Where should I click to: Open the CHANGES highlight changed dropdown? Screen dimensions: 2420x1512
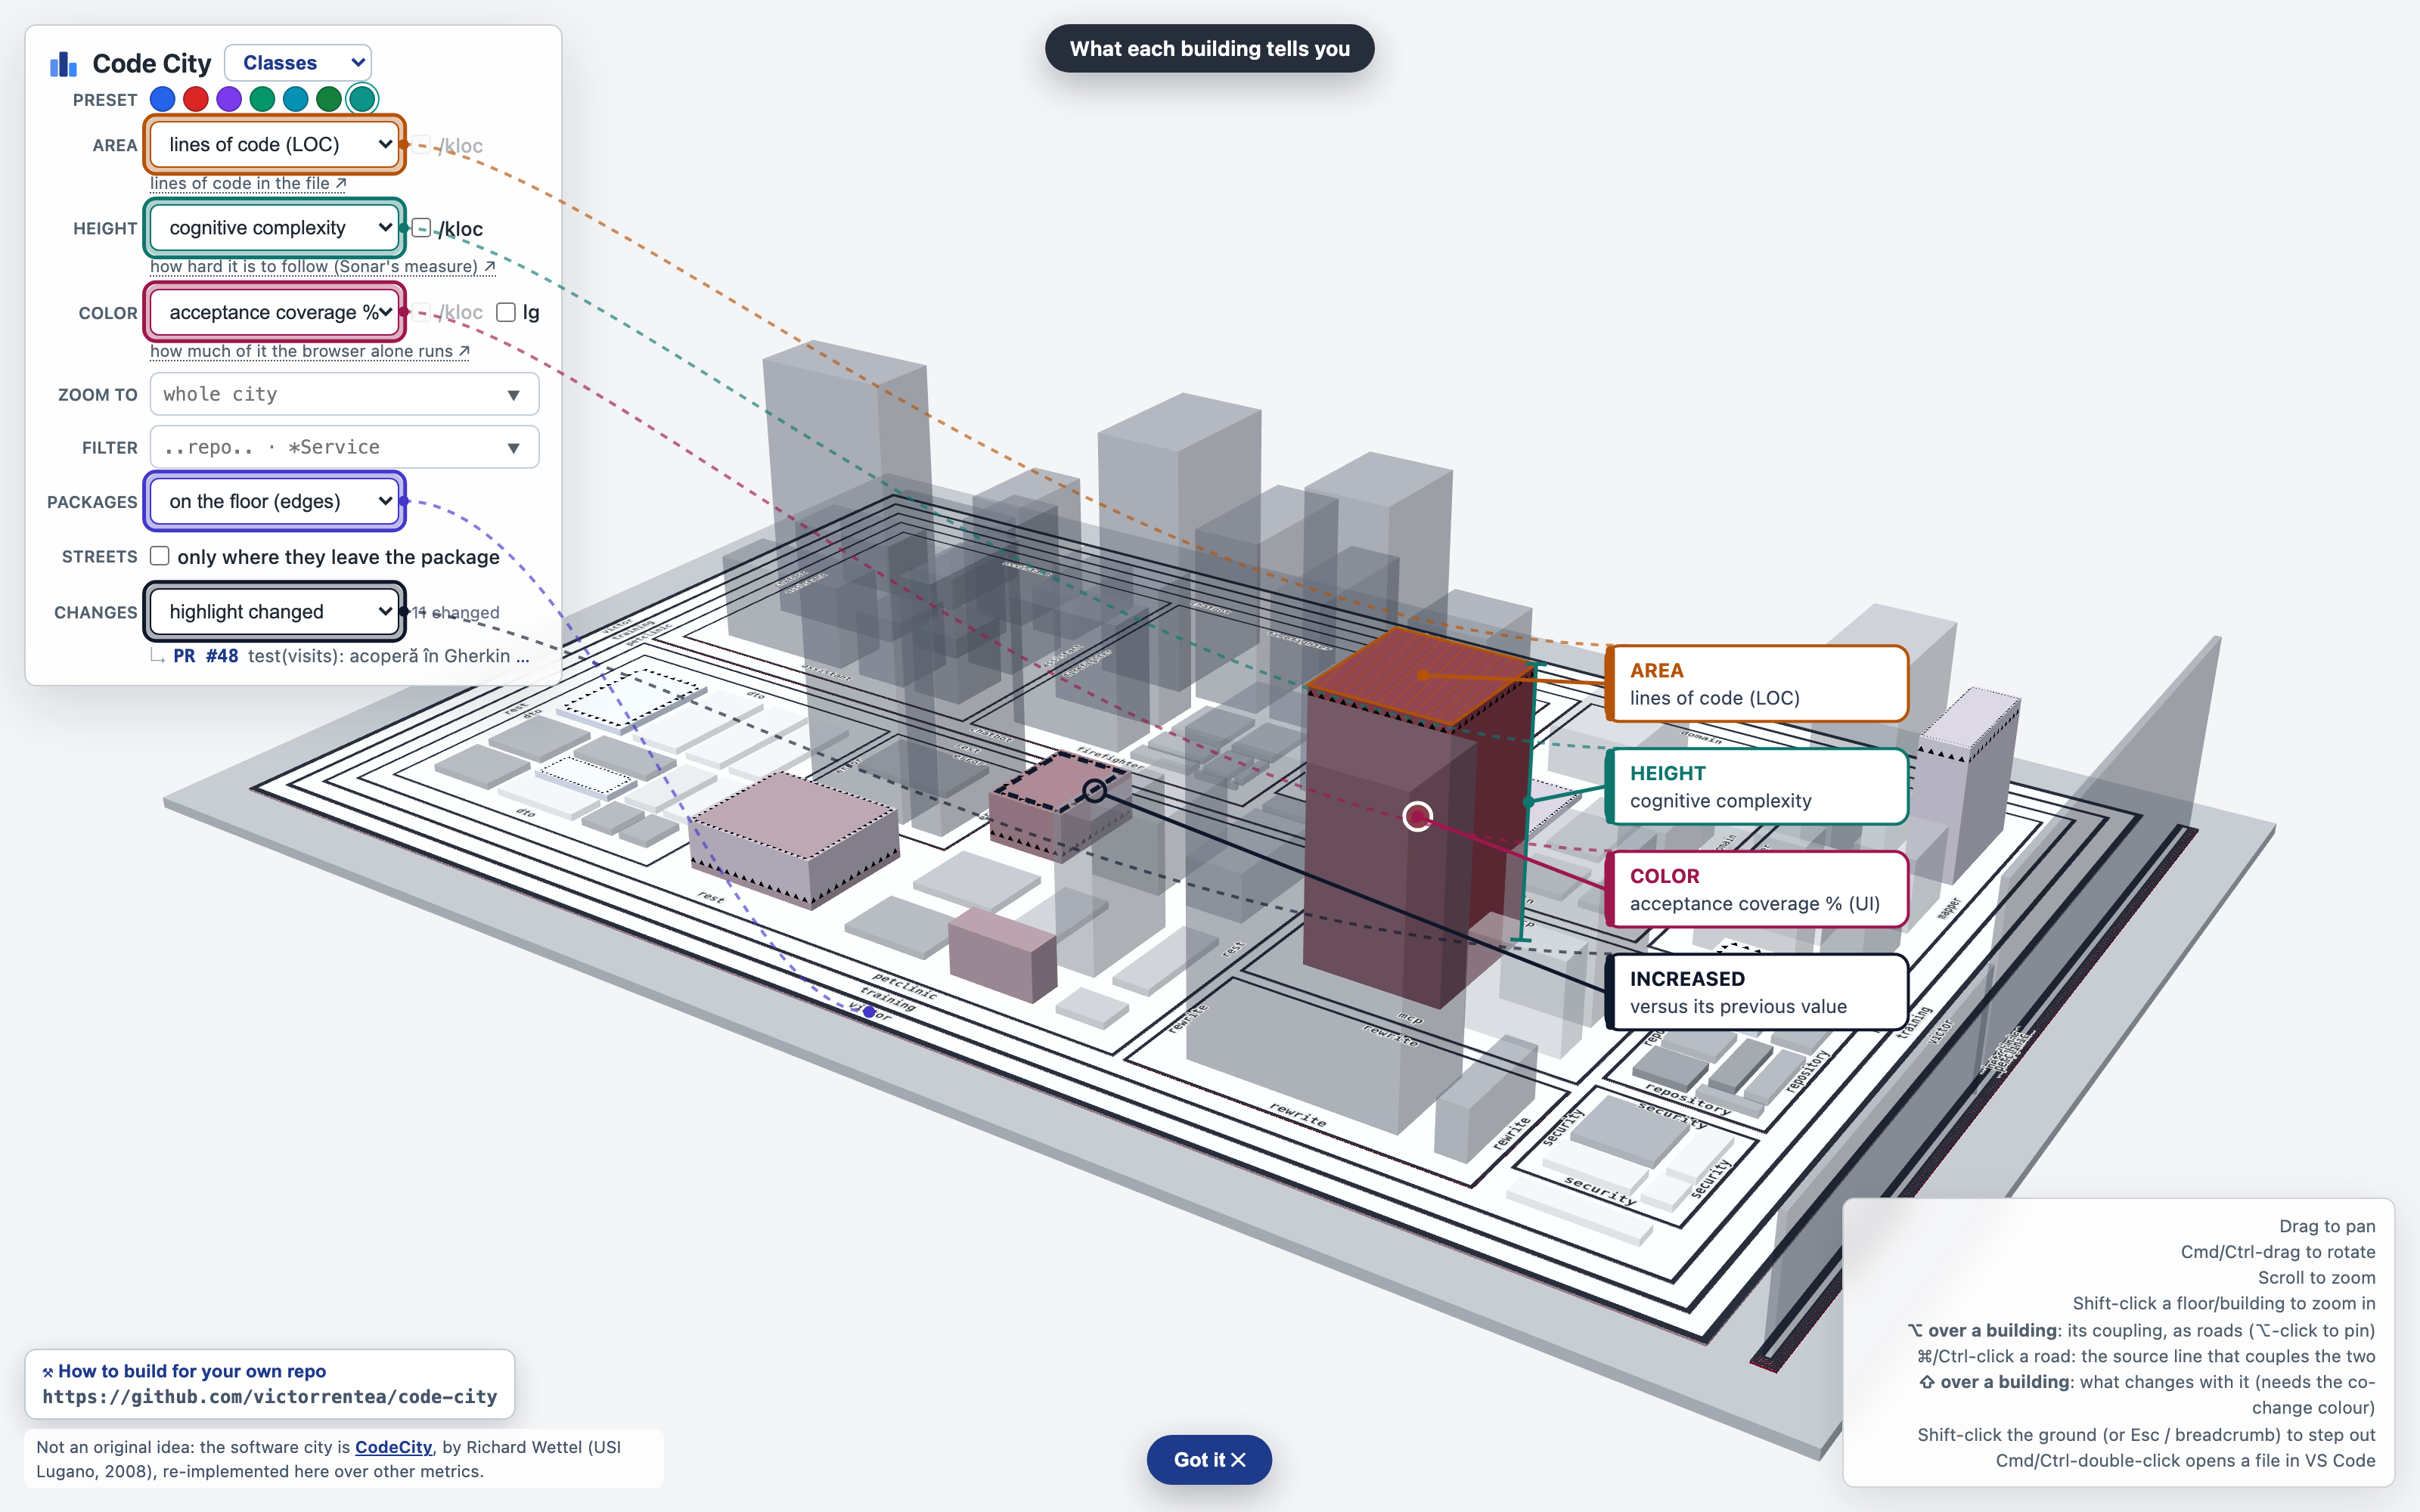pyautogui.click(x=275, y=611)
